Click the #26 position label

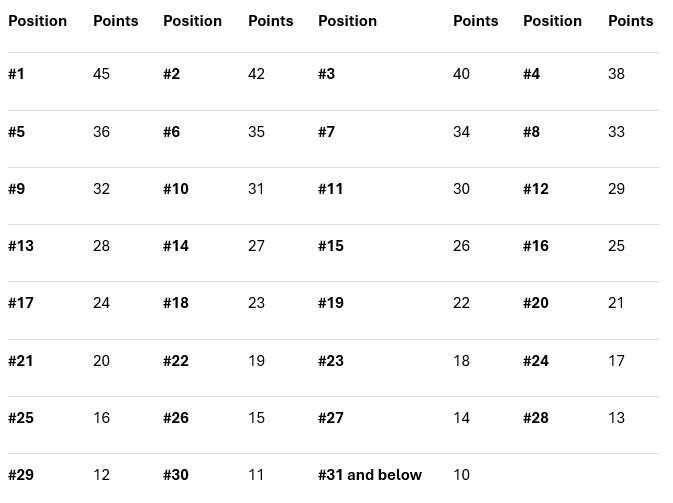click(175, 418)
